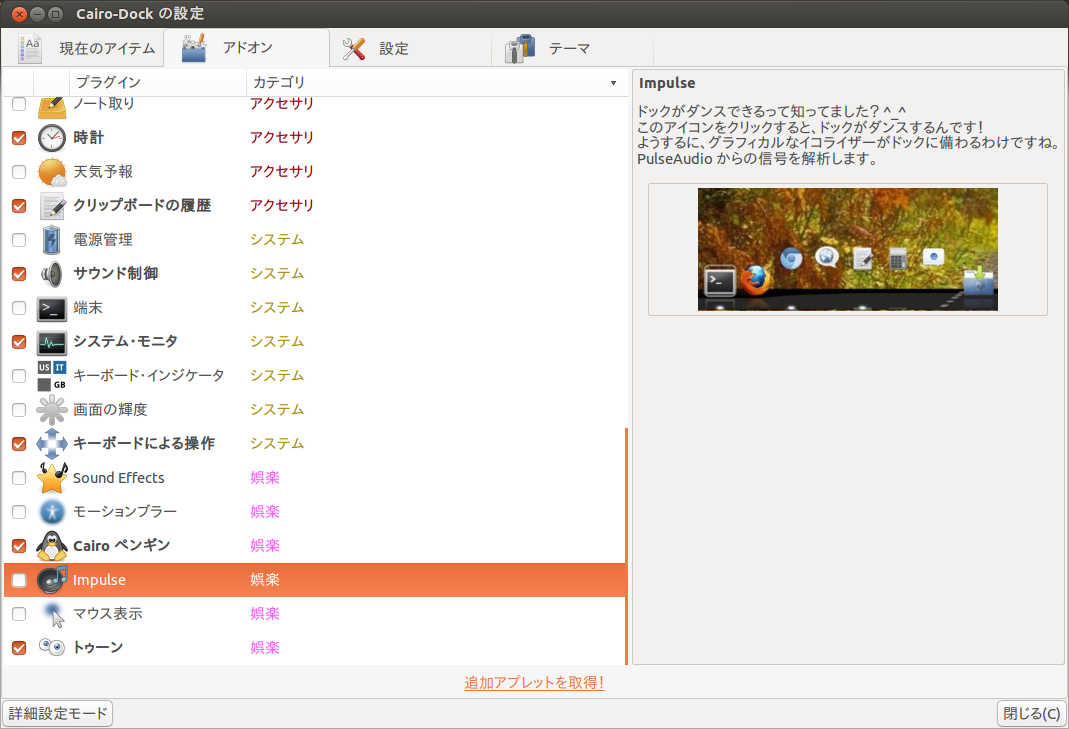Viewport: 1069px width, 729px height.
Task: Select the mouse display (マウス表示) cursor icon
Action: pyautogui.click(x=52, y=614)
